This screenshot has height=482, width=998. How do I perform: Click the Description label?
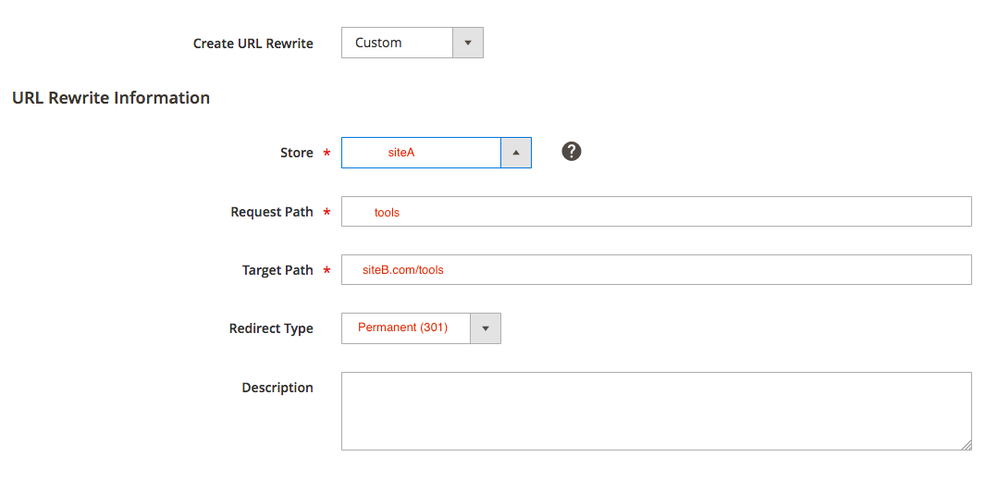pos(277,388)
